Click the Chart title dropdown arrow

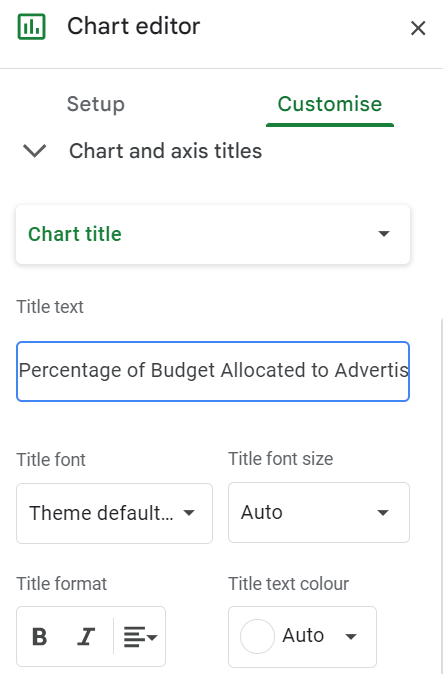pos(383,234)
